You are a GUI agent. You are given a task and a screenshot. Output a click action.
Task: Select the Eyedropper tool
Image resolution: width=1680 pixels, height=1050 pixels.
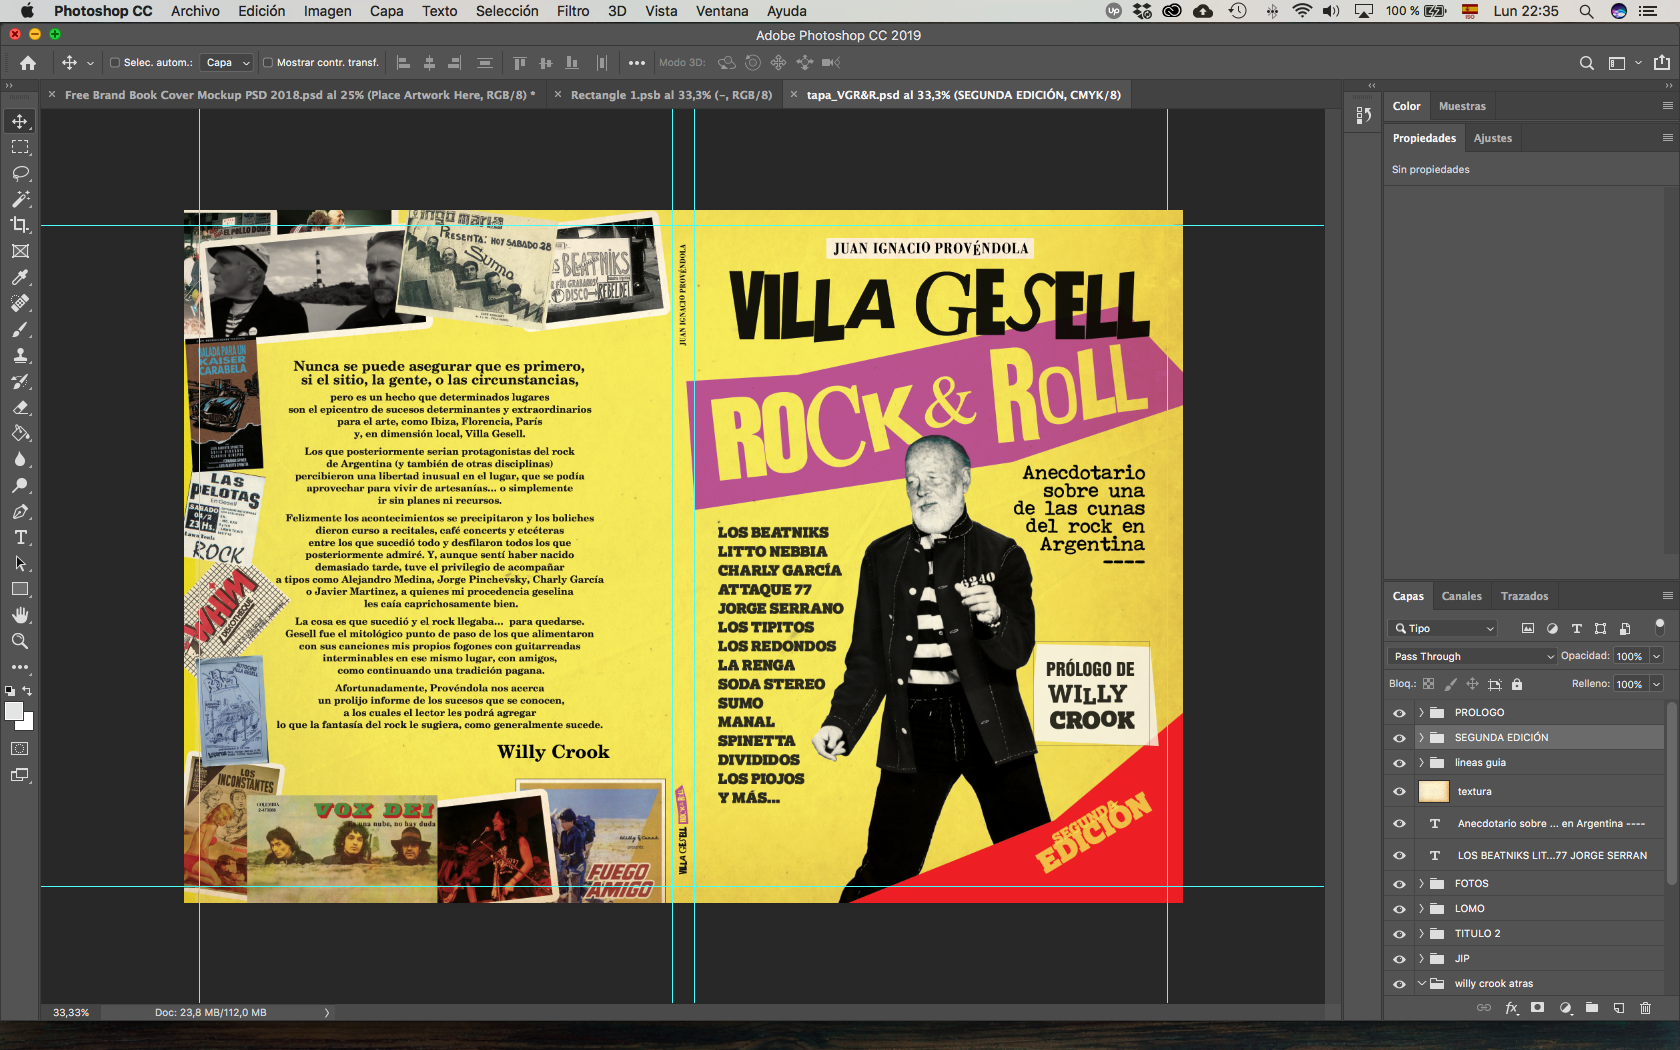(20, 277)
